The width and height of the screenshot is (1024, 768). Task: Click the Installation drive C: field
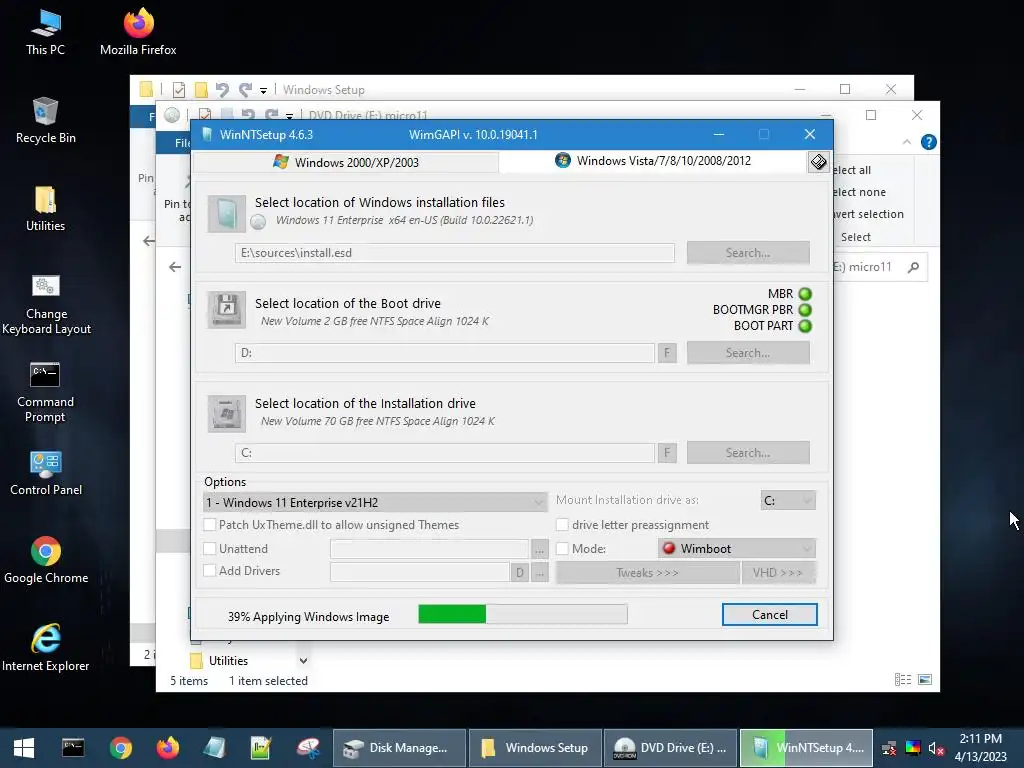coord(445,453)
